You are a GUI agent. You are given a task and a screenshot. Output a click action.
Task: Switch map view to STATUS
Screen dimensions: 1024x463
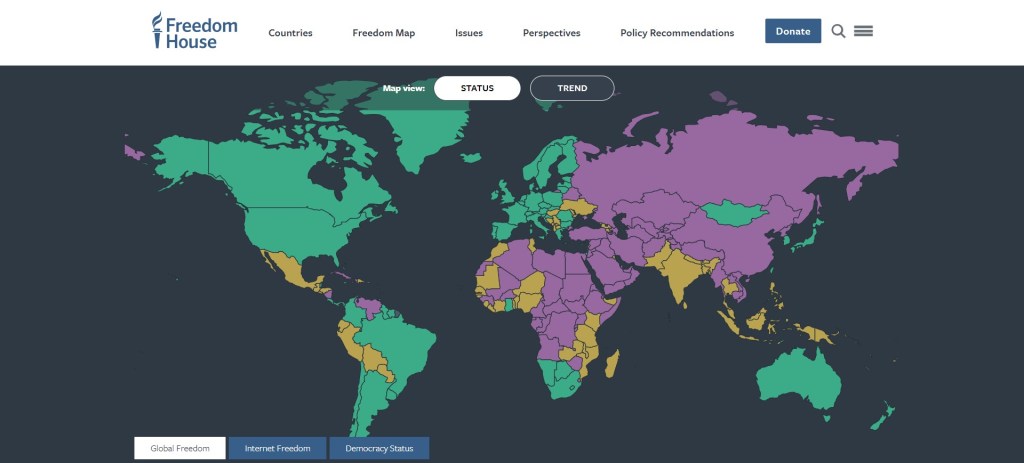click(x=477, y=88)
